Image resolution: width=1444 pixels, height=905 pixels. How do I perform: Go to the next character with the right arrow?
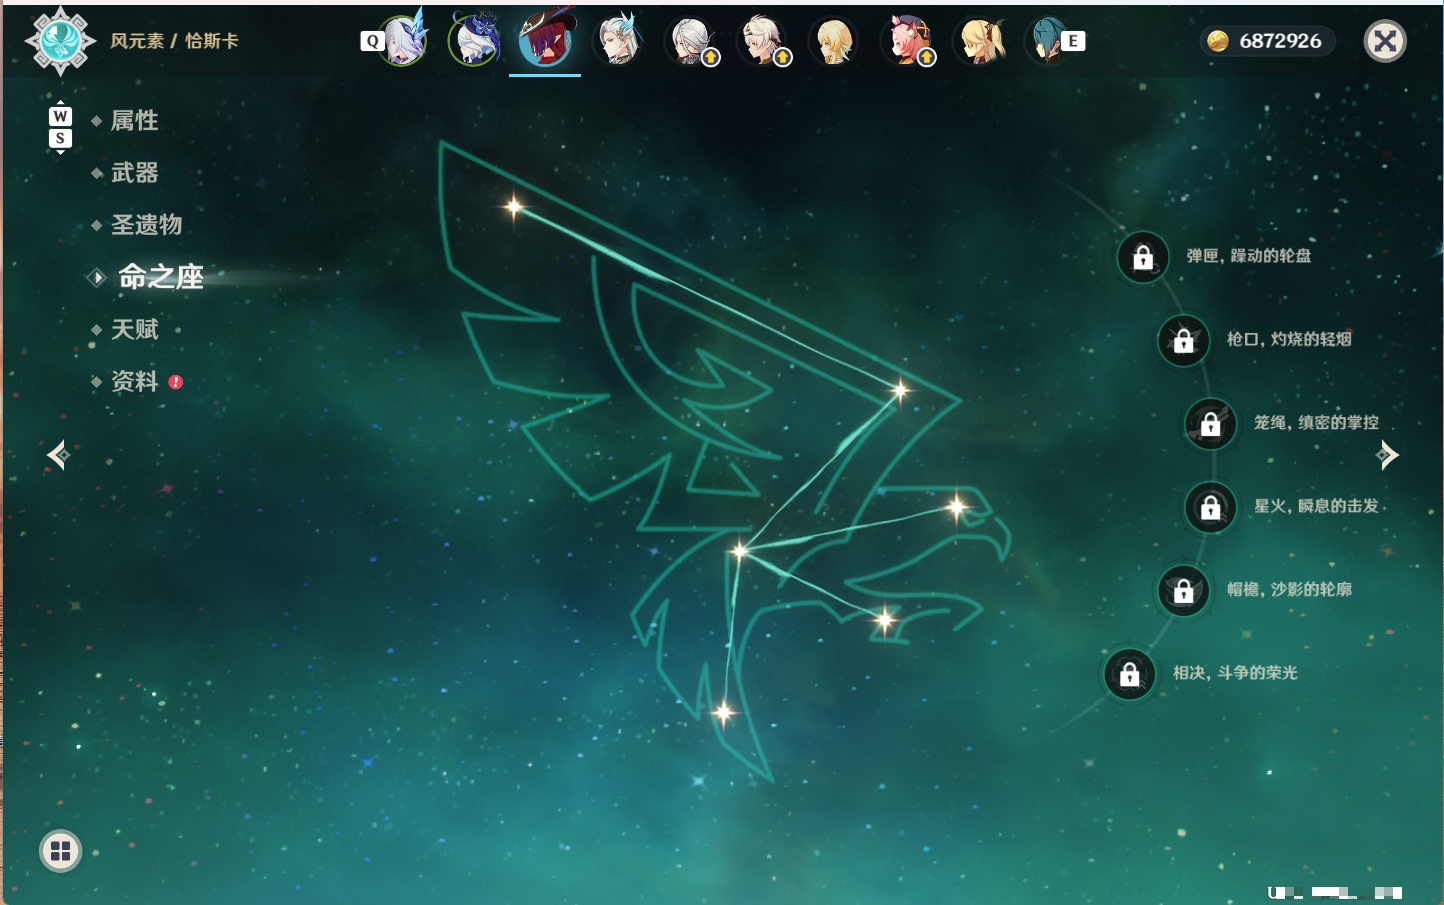pos(1387,455)
